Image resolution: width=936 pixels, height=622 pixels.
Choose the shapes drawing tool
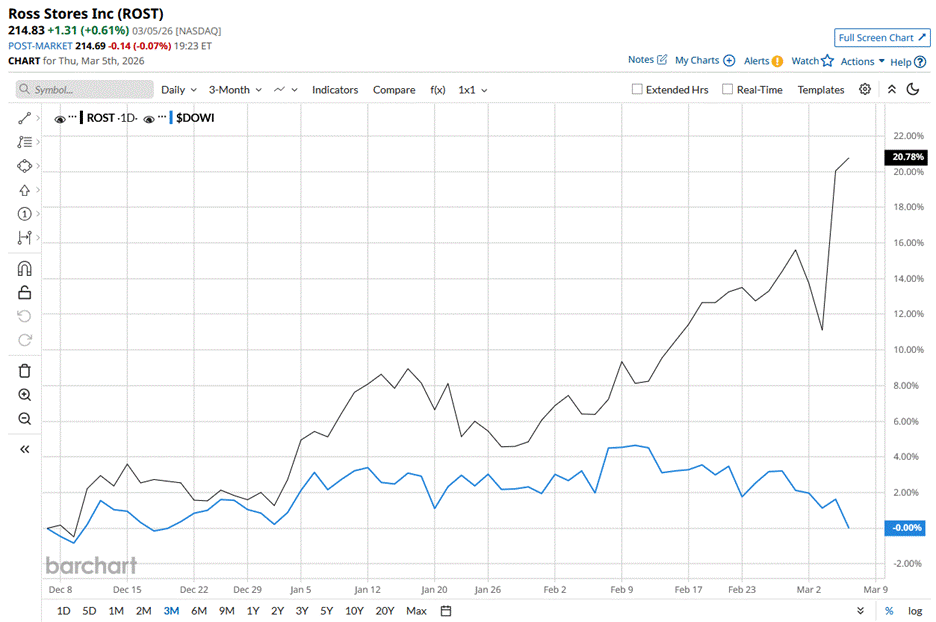[x=24, y=166]
